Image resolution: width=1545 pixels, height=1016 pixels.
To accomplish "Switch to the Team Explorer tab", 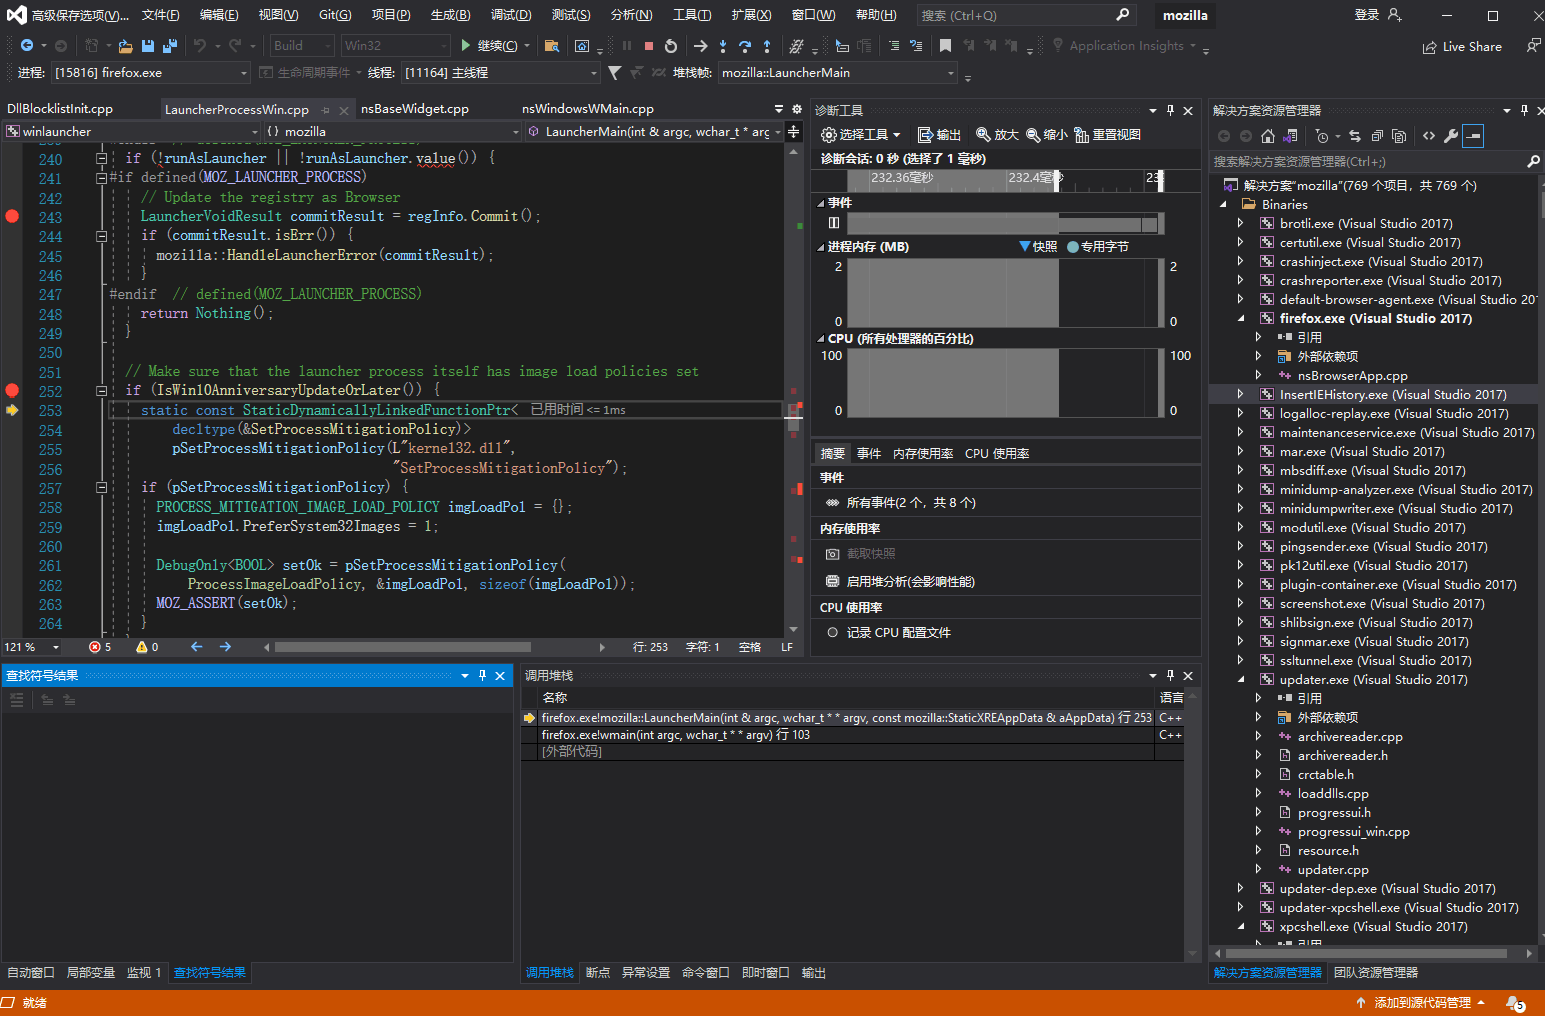I will (1376, 973).
